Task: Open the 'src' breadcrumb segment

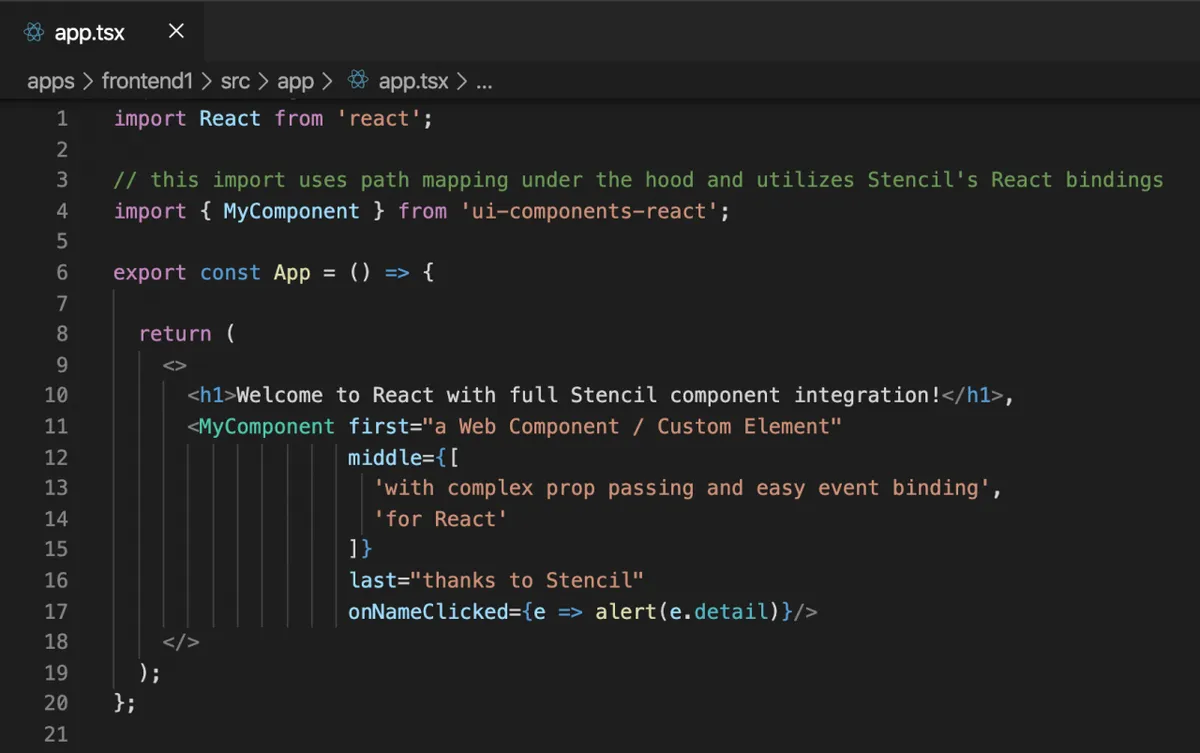Action: (235, 81)
